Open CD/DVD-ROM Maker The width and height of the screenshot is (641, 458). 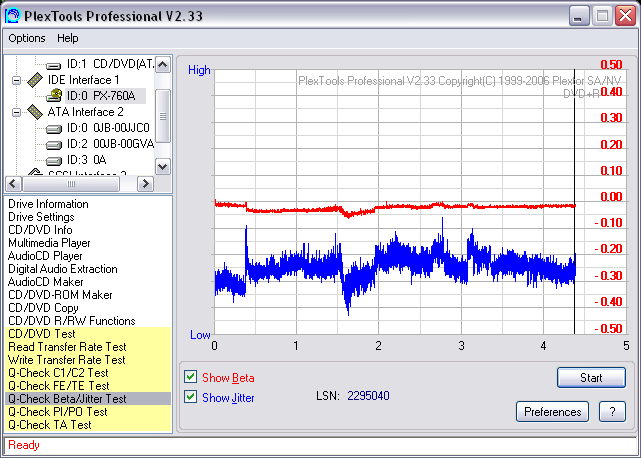coord(60,295)
